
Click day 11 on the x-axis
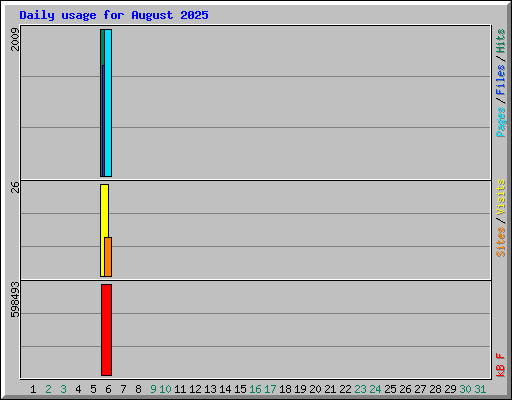coord(180,389)
